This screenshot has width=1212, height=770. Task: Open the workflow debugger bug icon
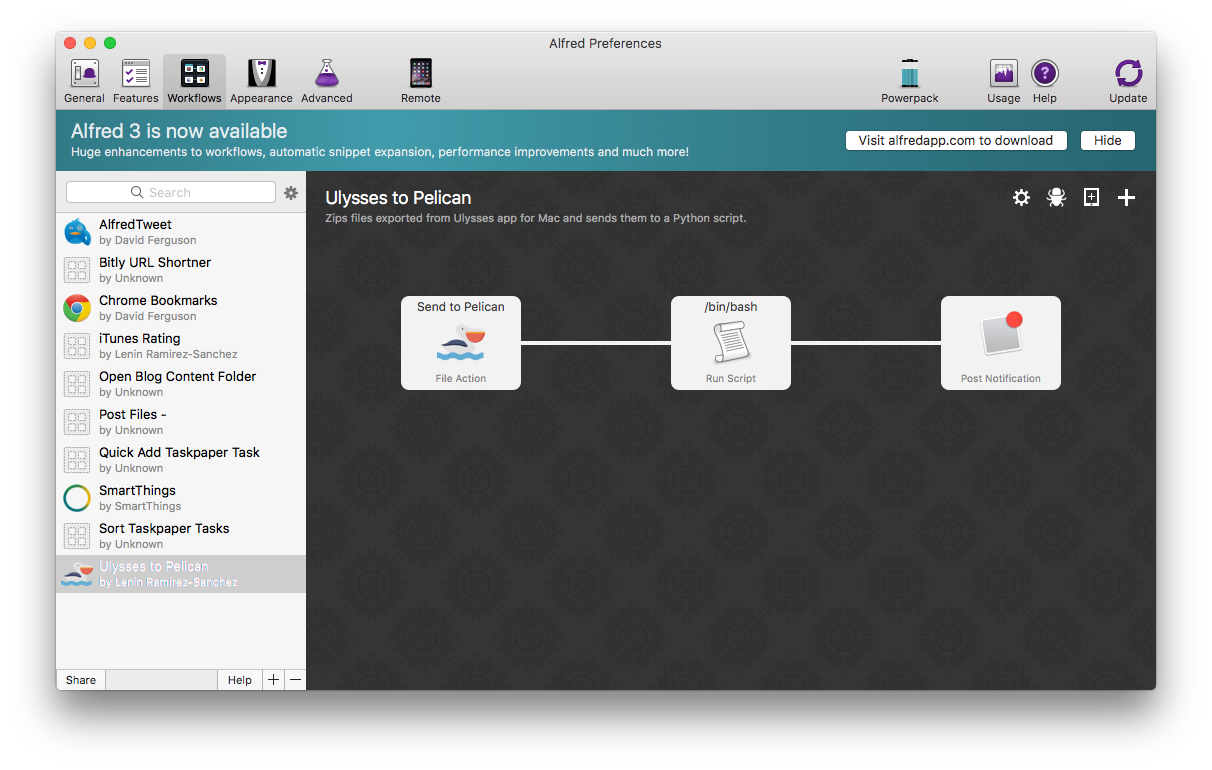click(x=1056, y=198)
